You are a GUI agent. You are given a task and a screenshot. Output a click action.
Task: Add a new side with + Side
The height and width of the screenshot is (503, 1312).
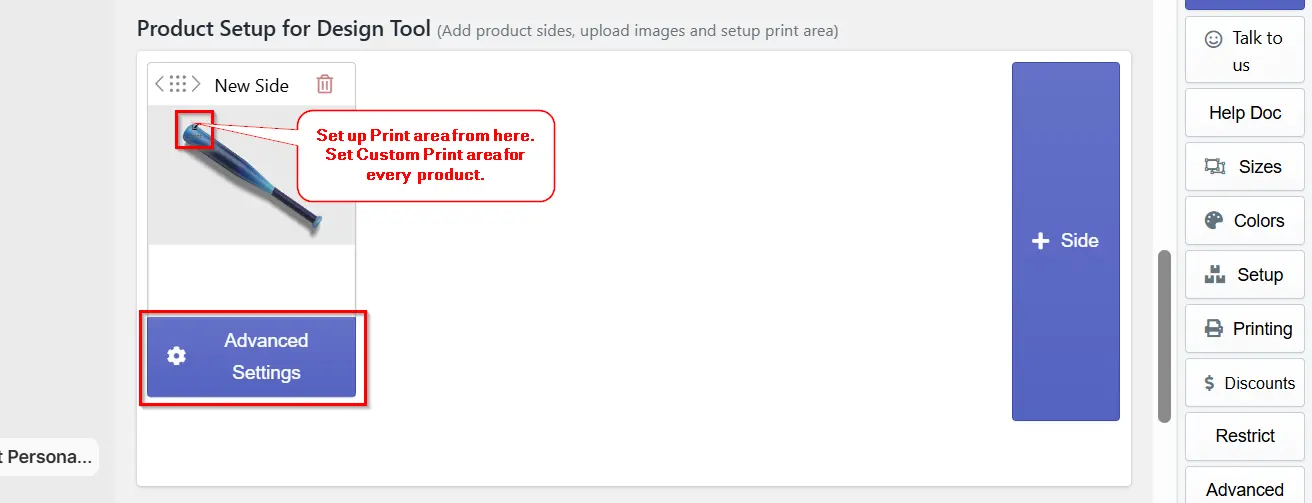pos(1065,241)
